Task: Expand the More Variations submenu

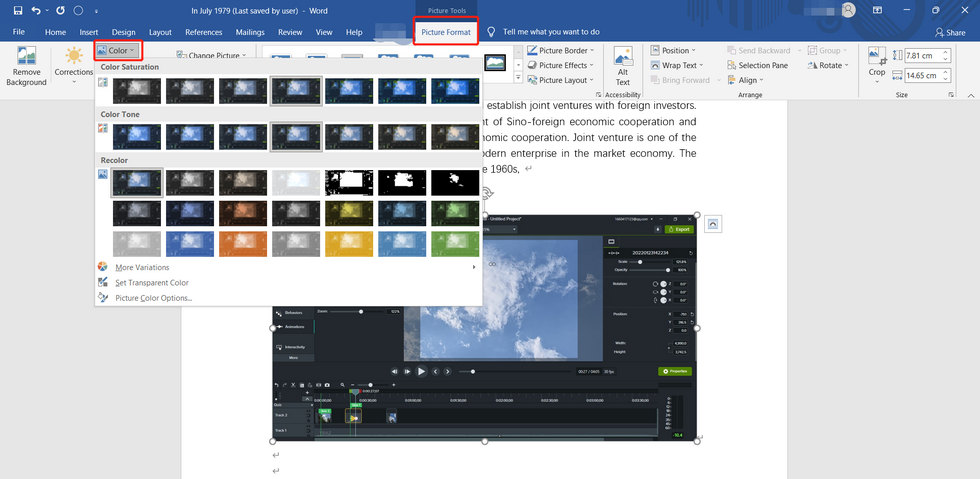Action: [142, 267]
